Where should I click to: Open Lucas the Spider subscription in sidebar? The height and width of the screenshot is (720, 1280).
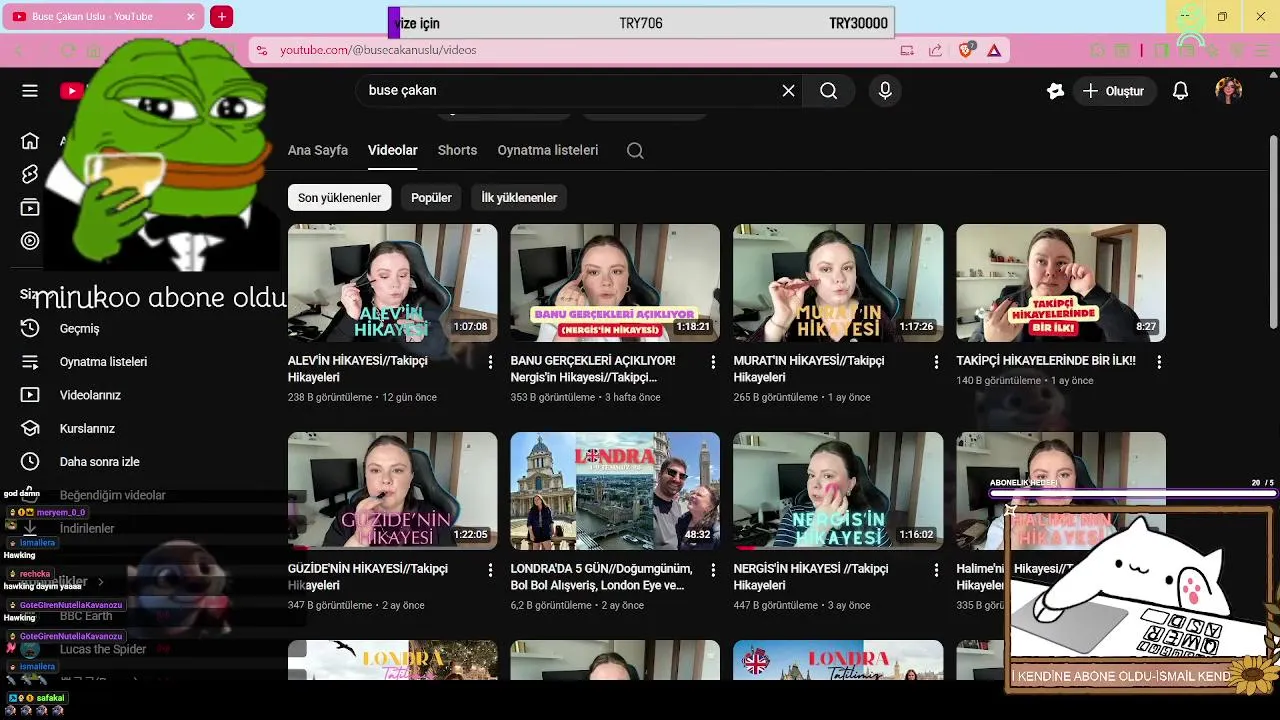point(103,650)
